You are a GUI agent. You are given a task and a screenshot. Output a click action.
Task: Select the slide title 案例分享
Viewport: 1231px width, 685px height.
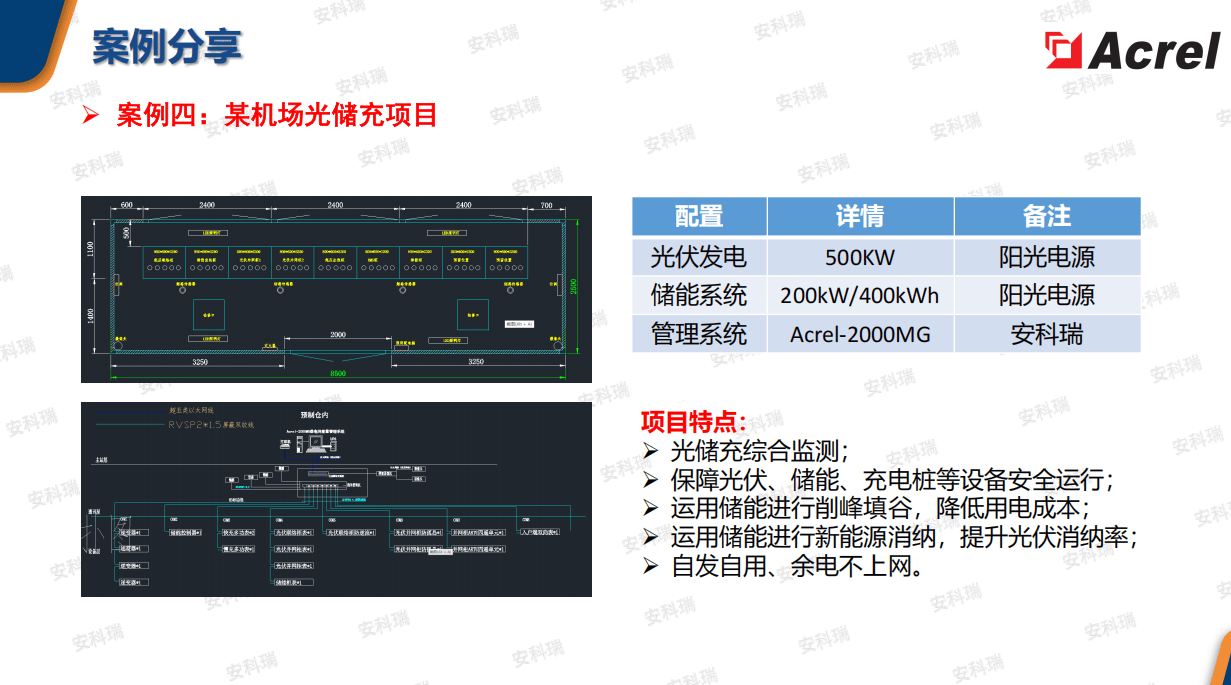coord(167,47)
